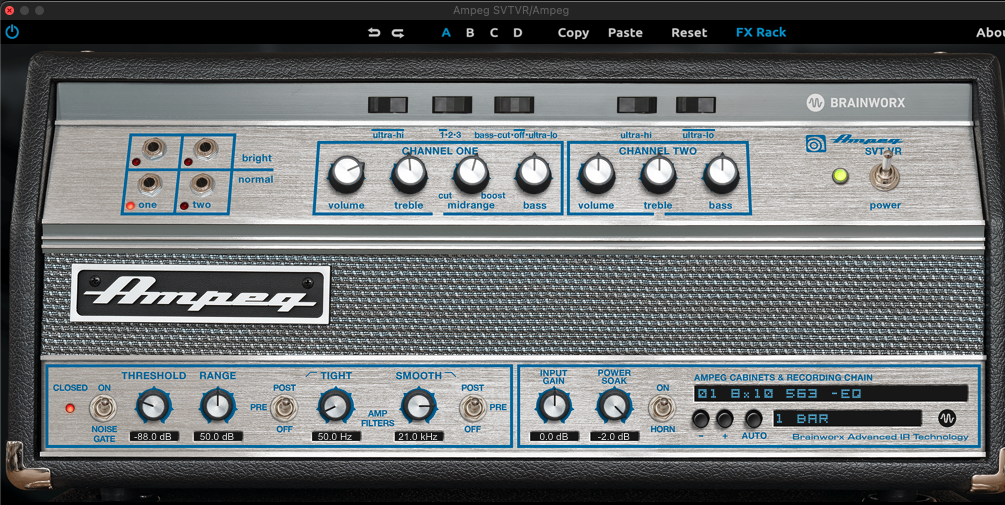The height and width of the screenshot is (505, 1005).
Task: Flip Channel Two ultra-hi rocker switch
Action: (x=636, y=104)
